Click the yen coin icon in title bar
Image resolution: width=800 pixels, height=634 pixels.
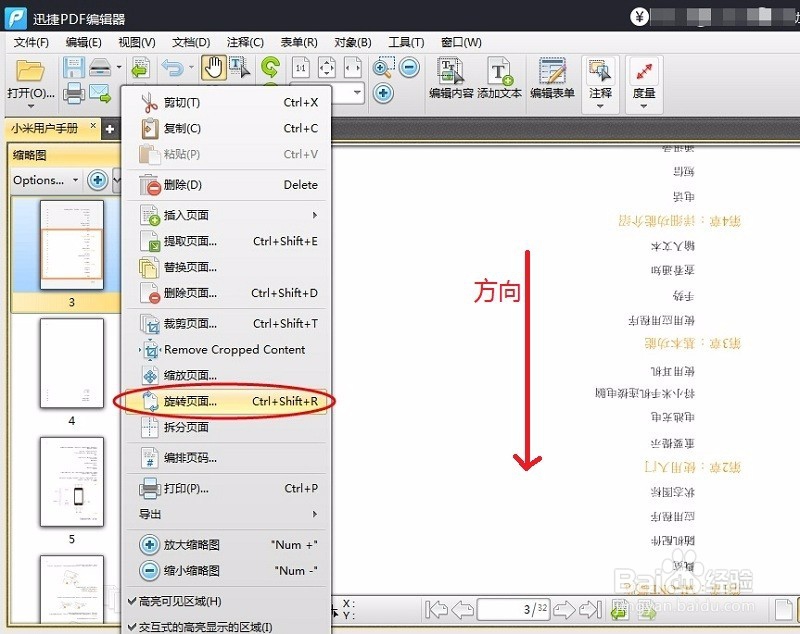639,17
